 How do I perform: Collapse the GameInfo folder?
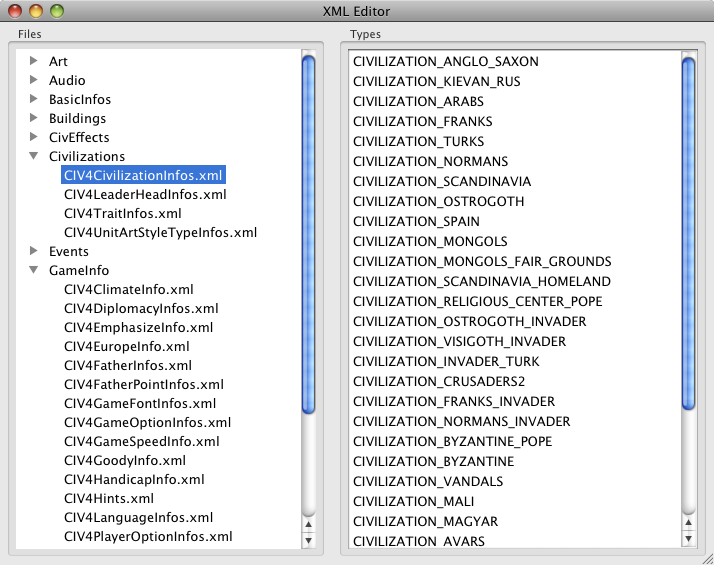33,270
